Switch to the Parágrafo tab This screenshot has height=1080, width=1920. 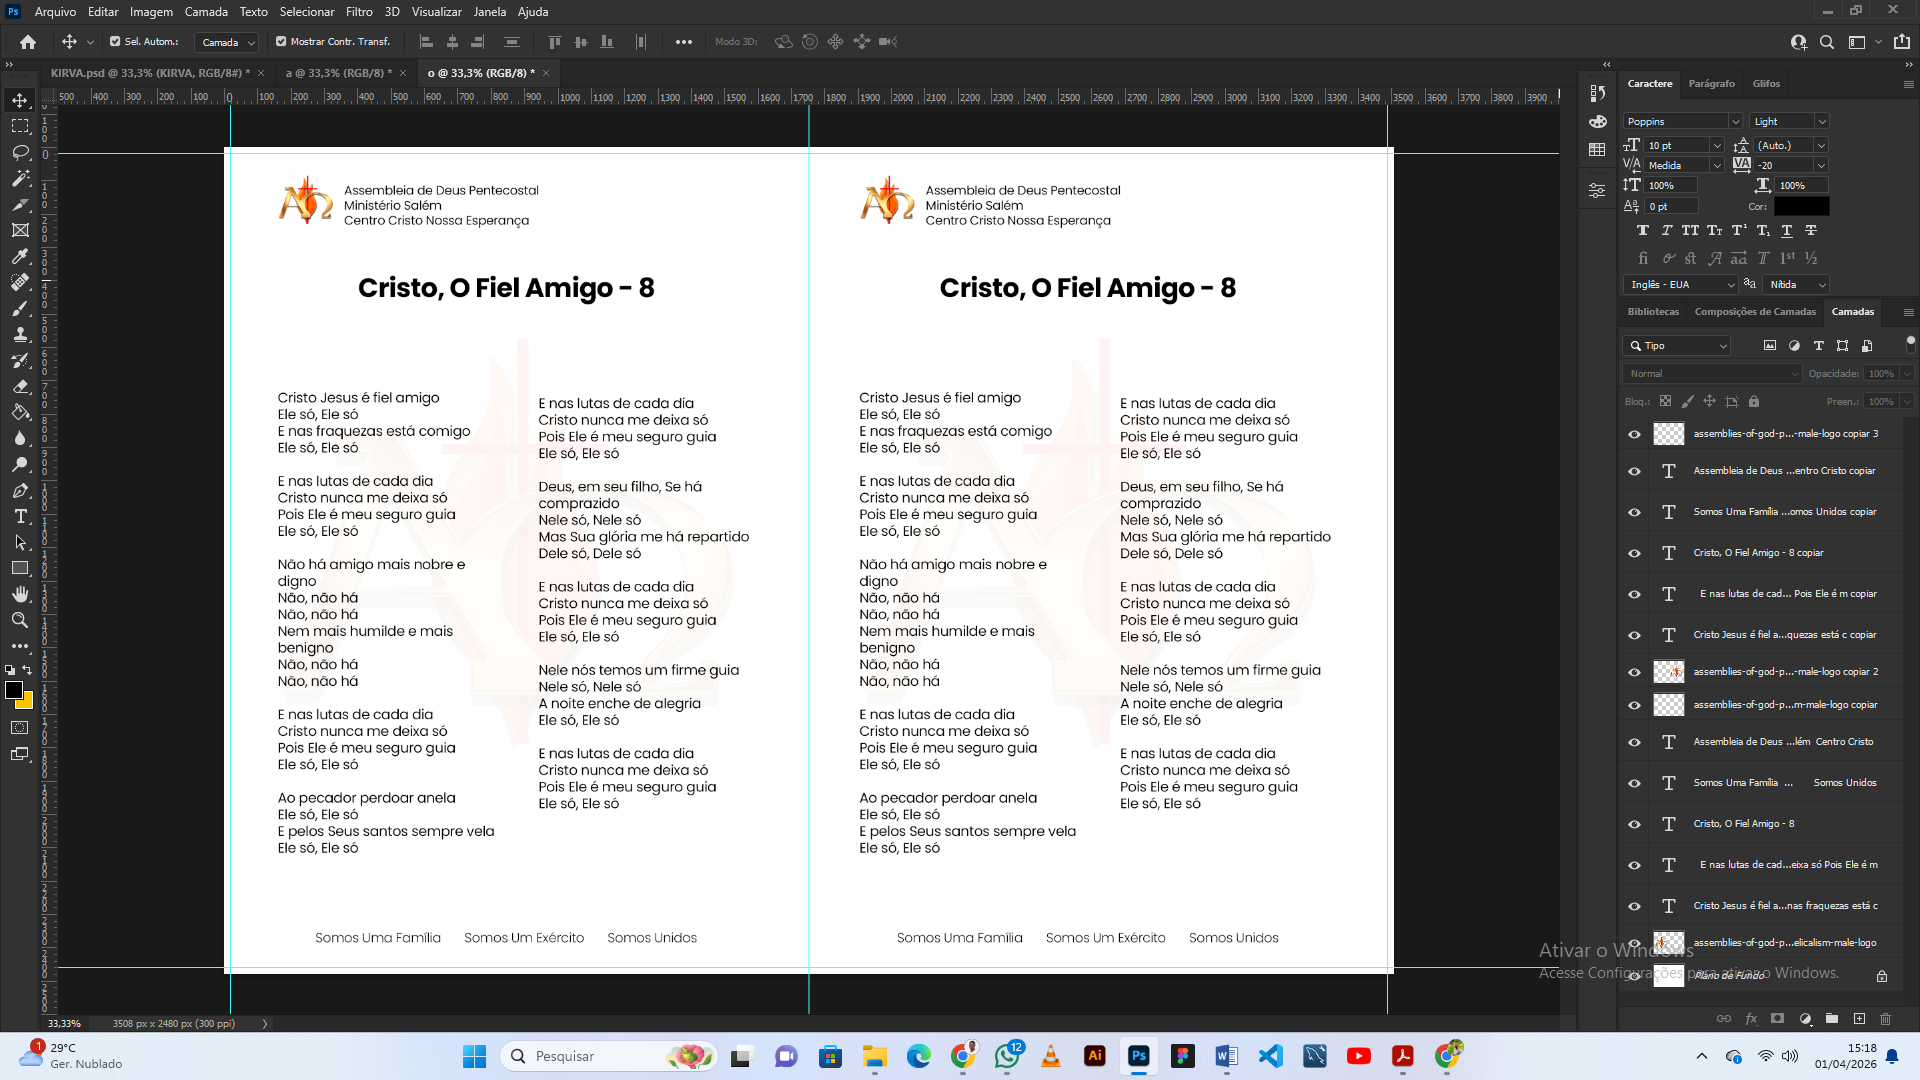[1711, 84]
